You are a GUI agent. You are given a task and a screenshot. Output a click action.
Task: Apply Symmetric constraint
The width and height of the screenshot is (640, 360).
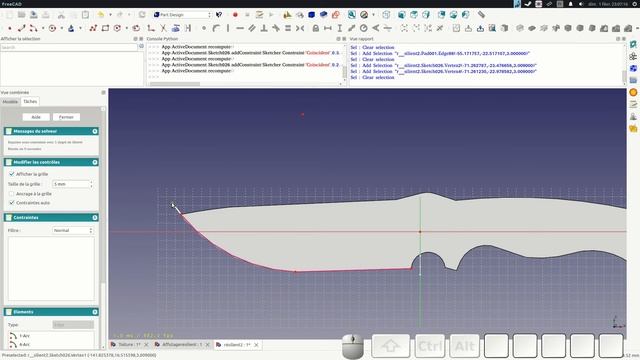300,28
